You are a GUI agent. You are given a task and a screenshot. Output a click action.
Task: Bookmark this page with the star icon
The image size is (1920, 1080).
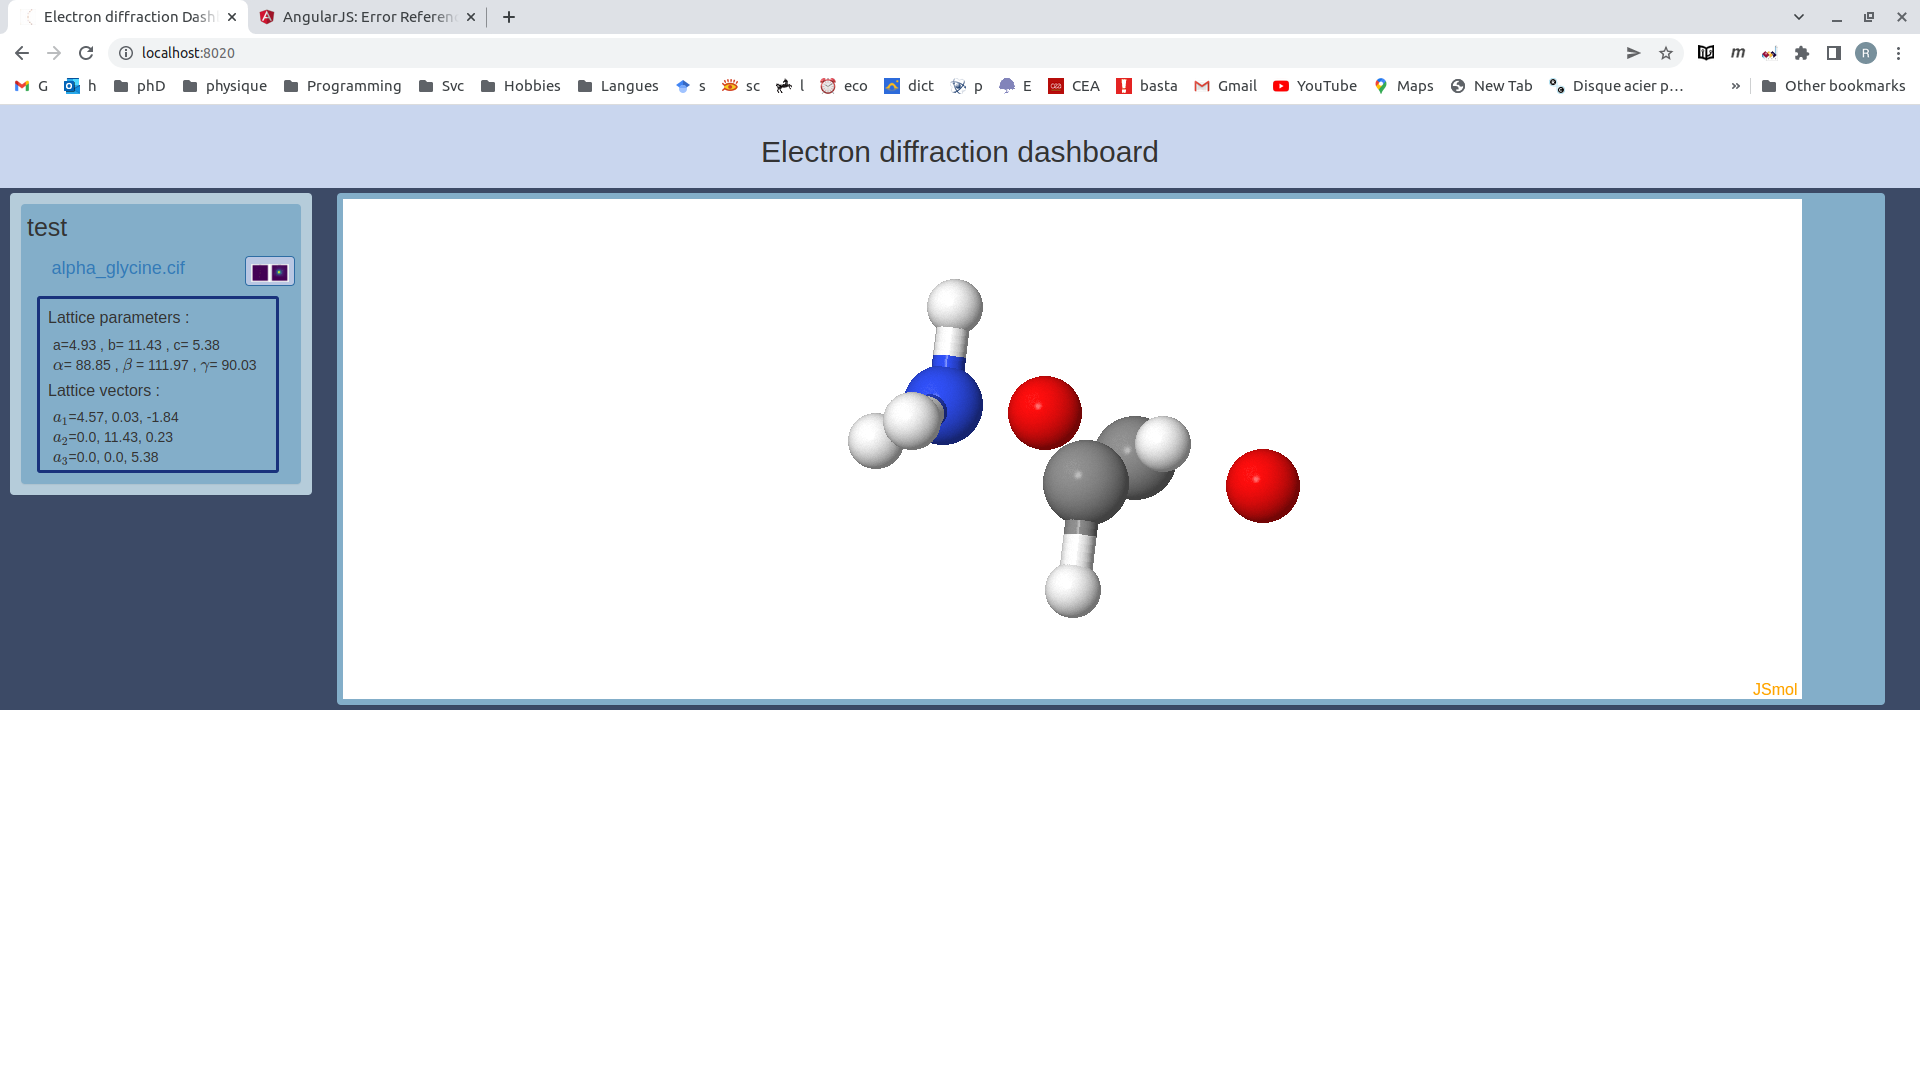pos(1666,53)
